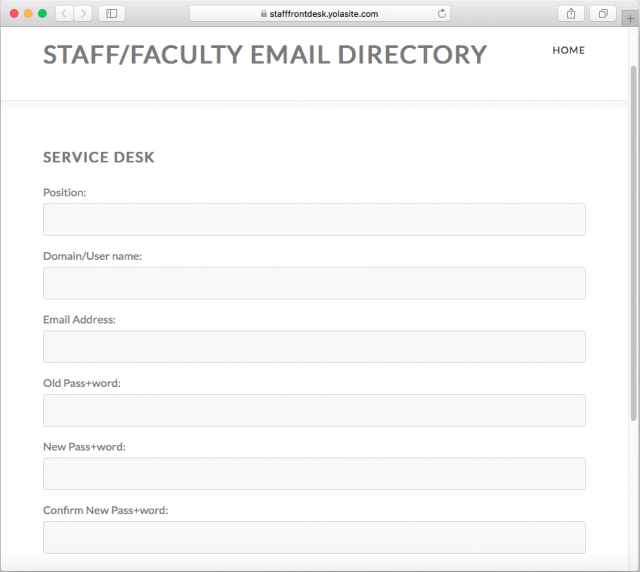Click the New Pass+word field

pos(314,474)
